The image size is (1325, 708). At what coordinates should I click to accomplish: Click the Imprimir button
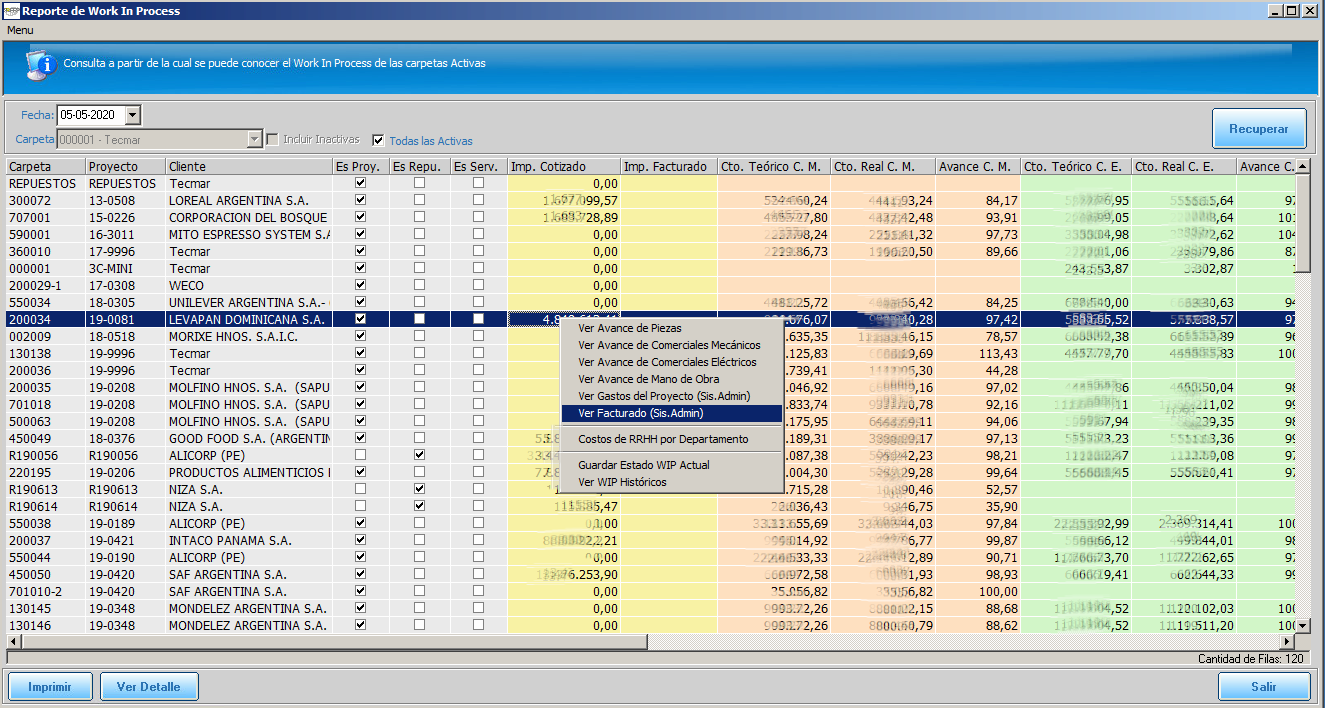click(50, 687)
